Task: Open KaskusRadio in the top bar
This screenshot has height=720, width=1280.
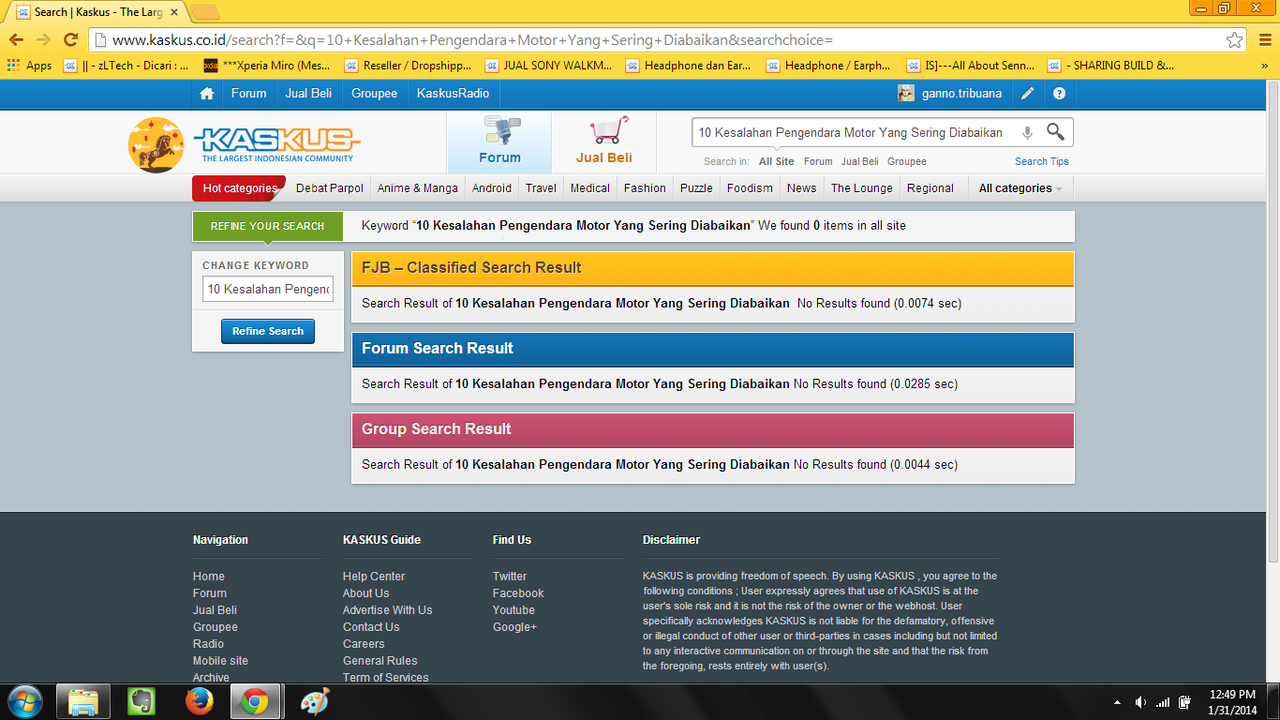Action: tap(453, 93)
